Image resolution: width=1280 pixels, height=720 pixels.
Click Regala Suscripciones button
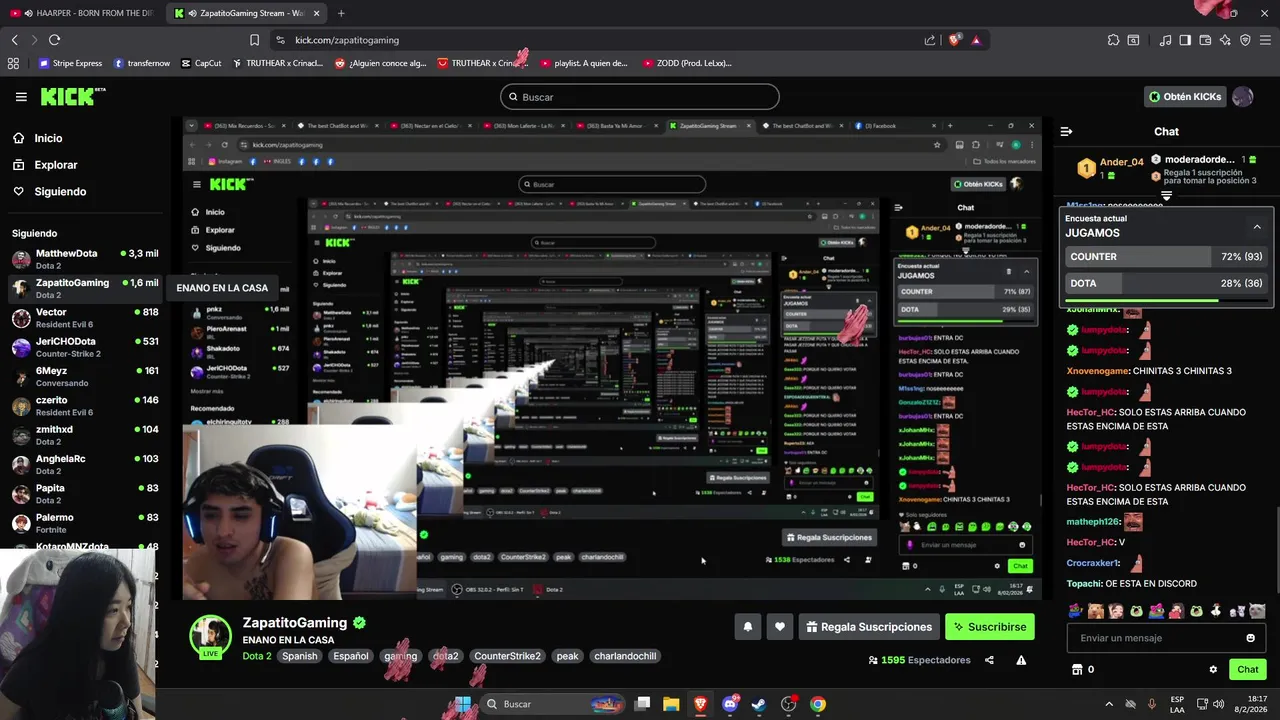868,627
